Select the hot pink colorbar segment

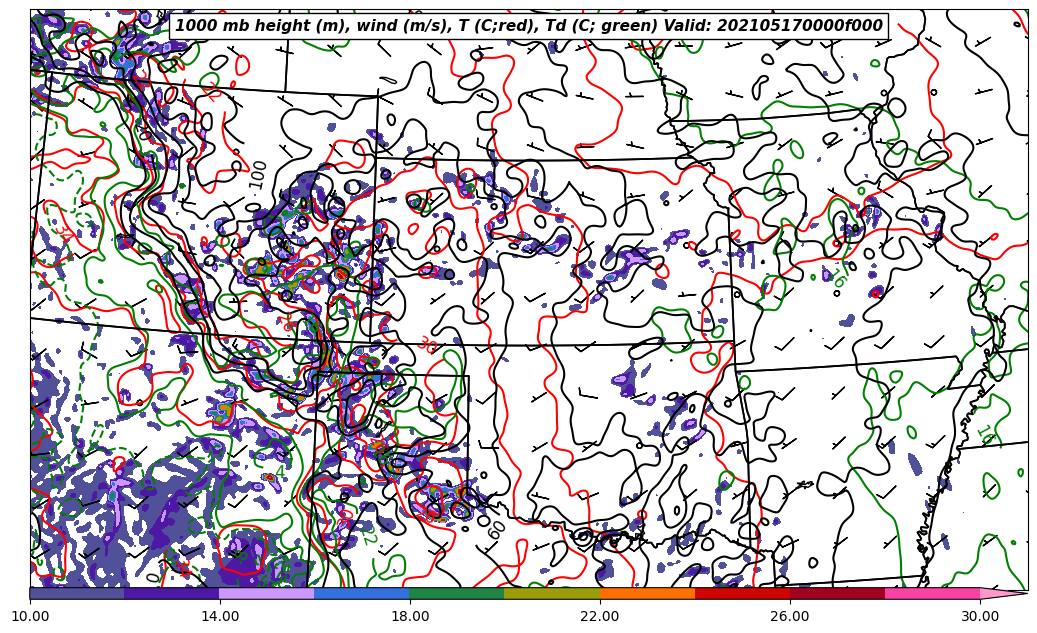pos(932,593)
